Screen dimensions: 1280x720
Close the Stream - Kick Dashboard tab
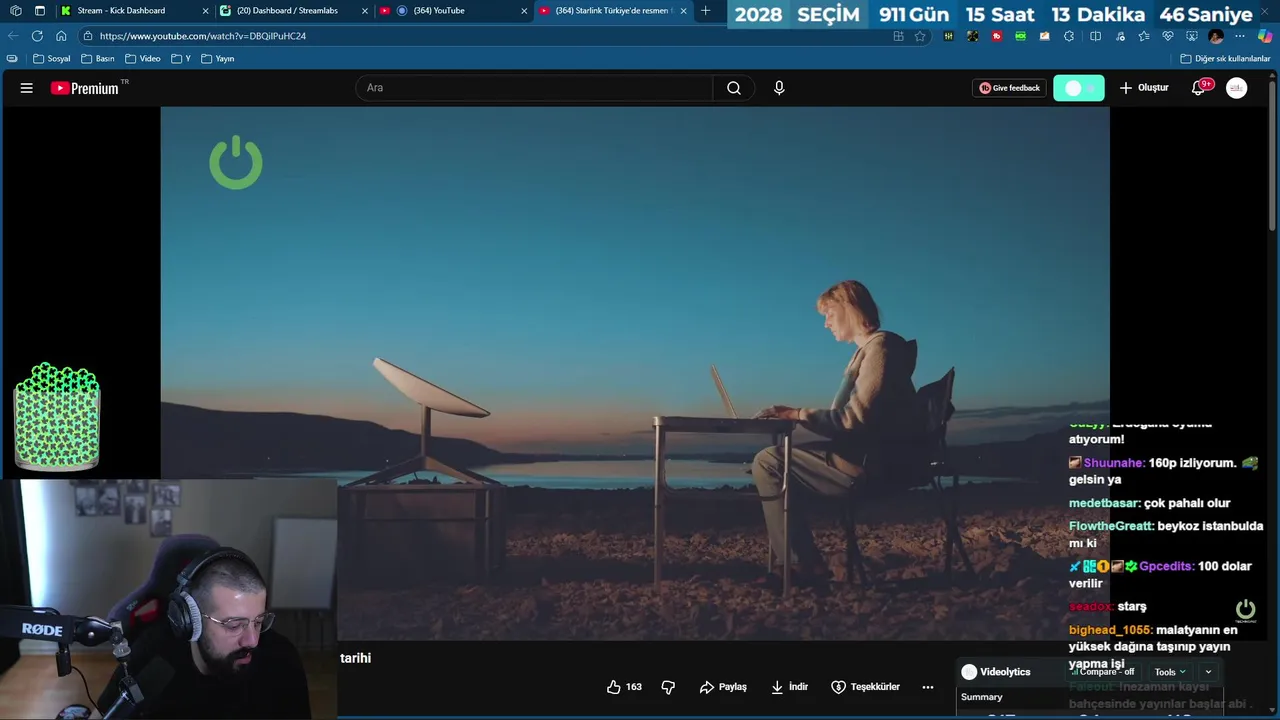pyautogui.click(x=205, y=11)
